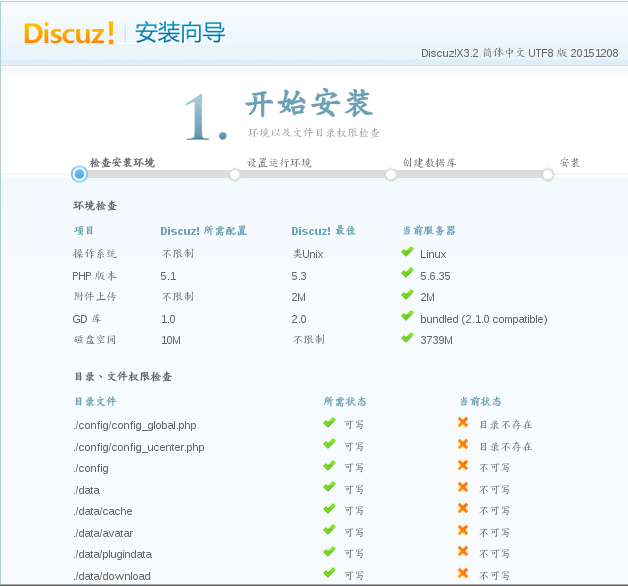Click the 操作系统 row label
Image resolution: width=628 pixels, height=586 pixels.
click(x=95, y=254)
